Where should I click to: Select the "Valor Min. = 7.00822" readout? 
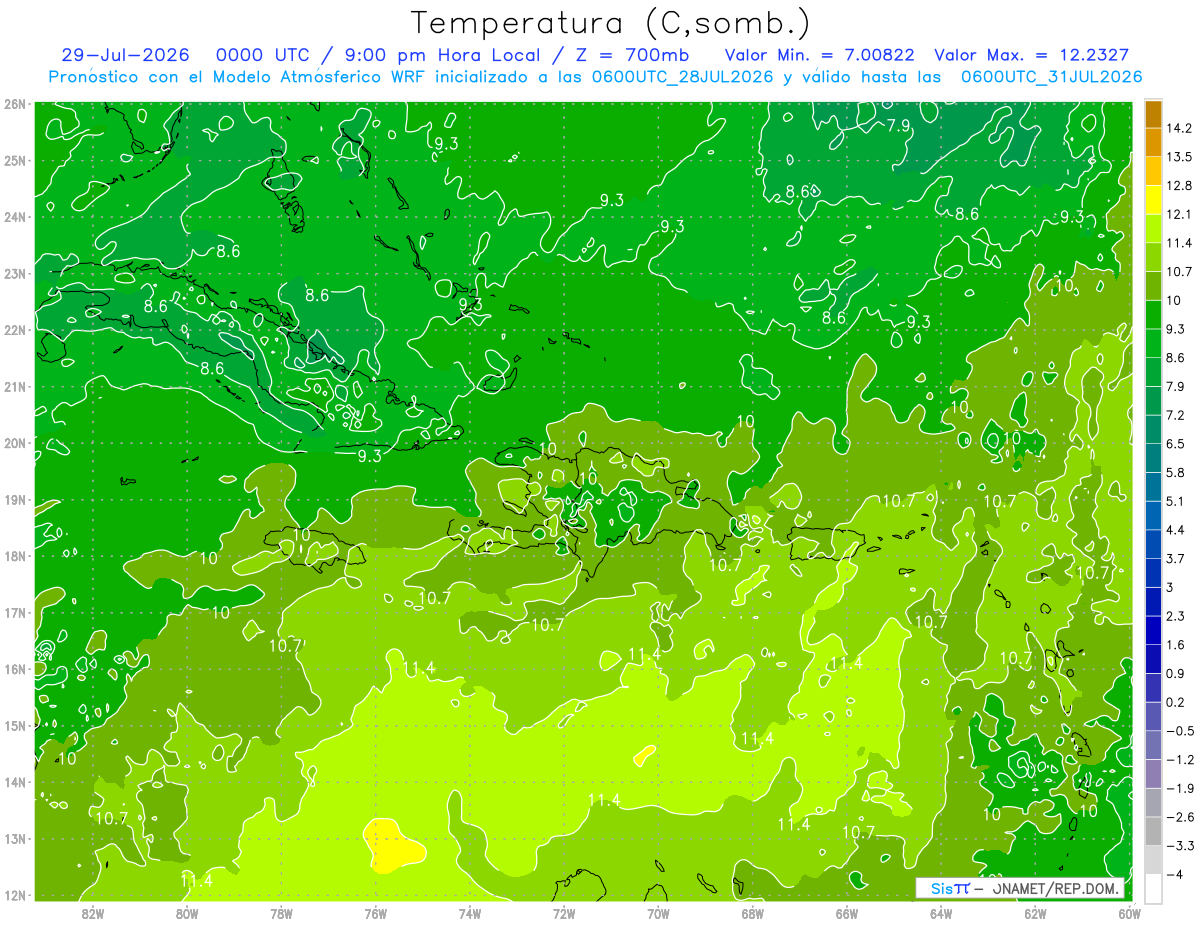[819, 55]
